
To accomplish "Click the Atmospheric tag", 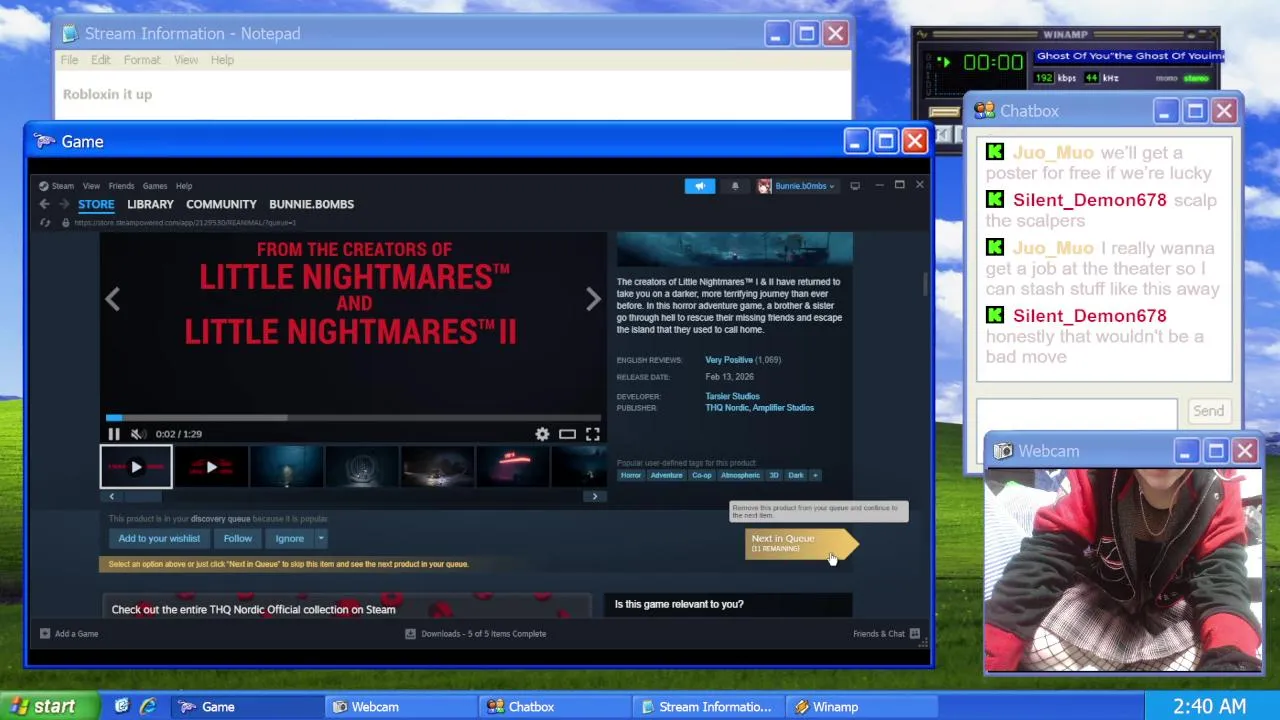I will pyautogui.click(x=740, y=476).
